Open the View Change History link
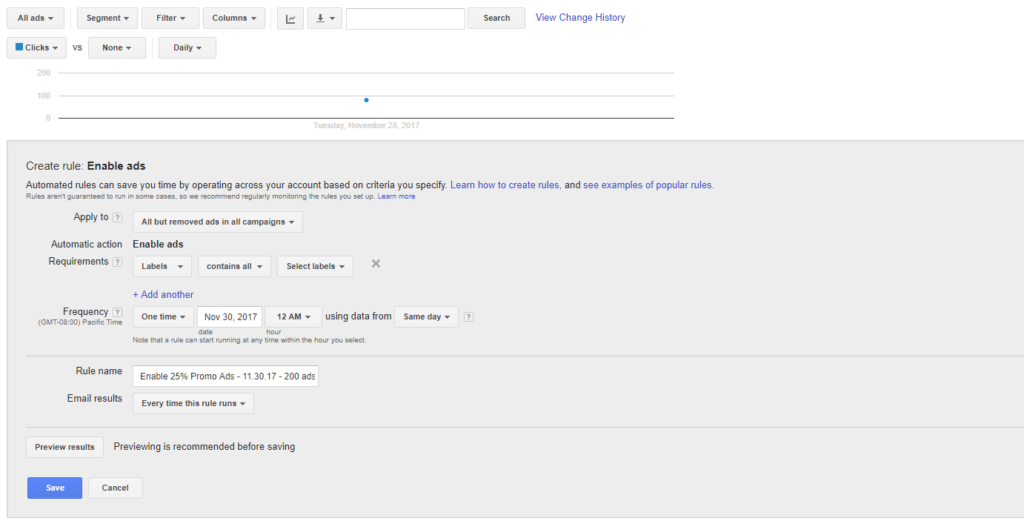Image resolution: width=1024 pixels, height=521 pixels. pyautogui.click(x=580, y=18)
